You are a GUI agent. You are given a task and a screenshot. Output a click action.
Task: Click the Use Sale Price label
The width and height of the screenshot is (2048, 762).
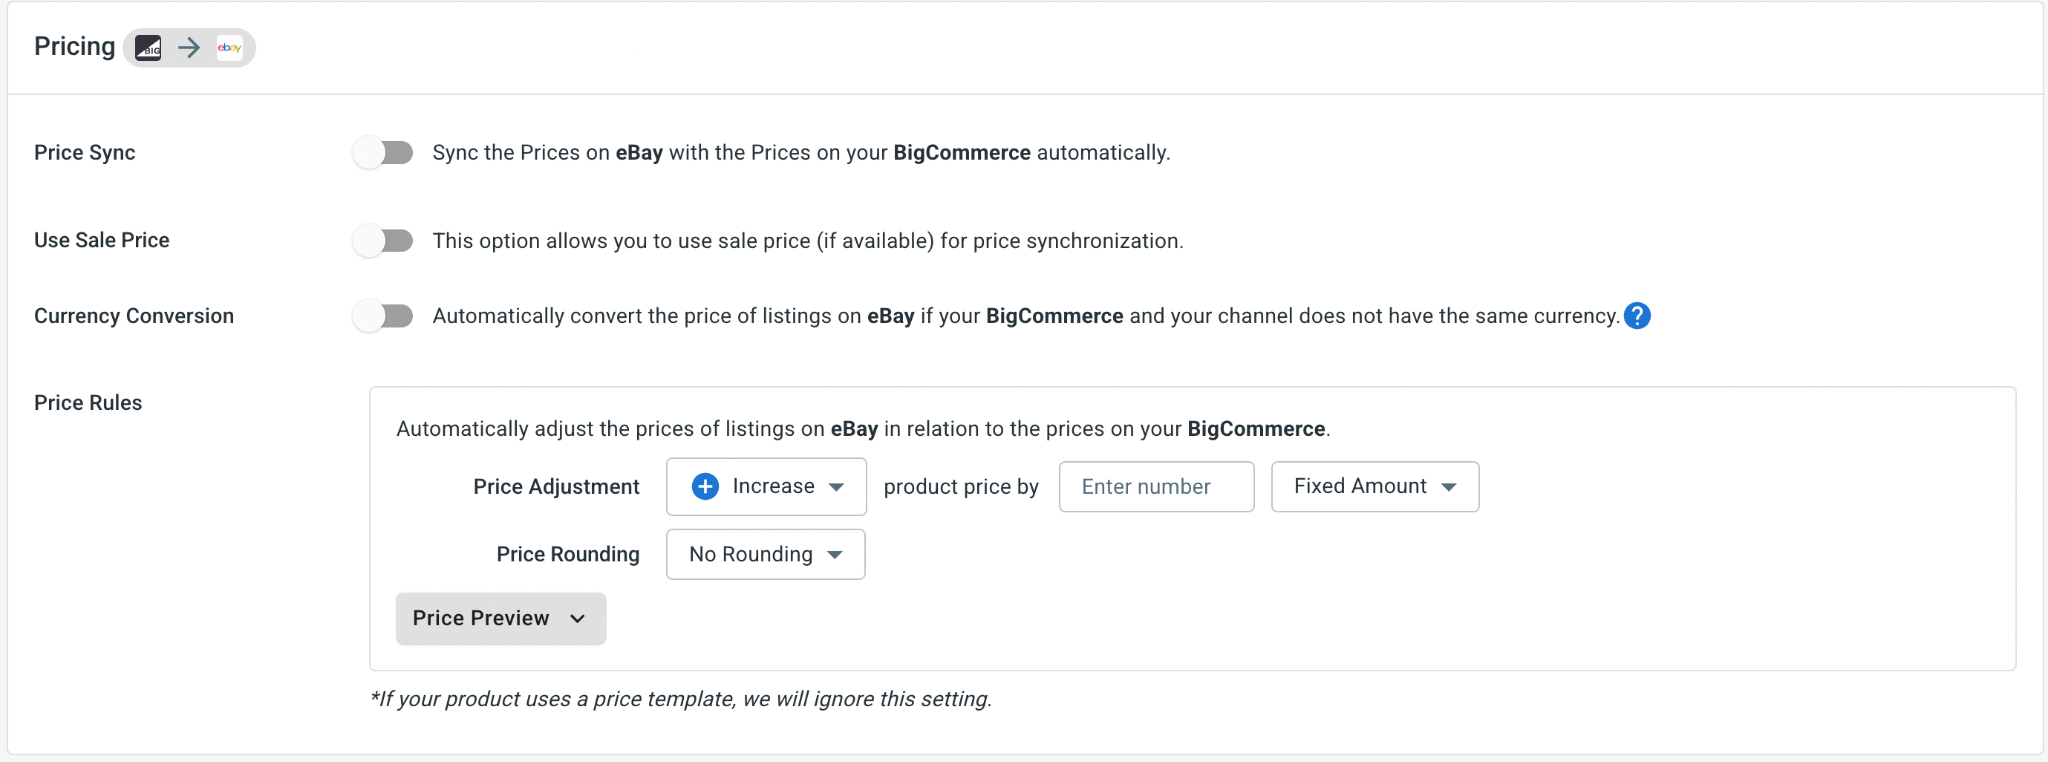[102, 240]
